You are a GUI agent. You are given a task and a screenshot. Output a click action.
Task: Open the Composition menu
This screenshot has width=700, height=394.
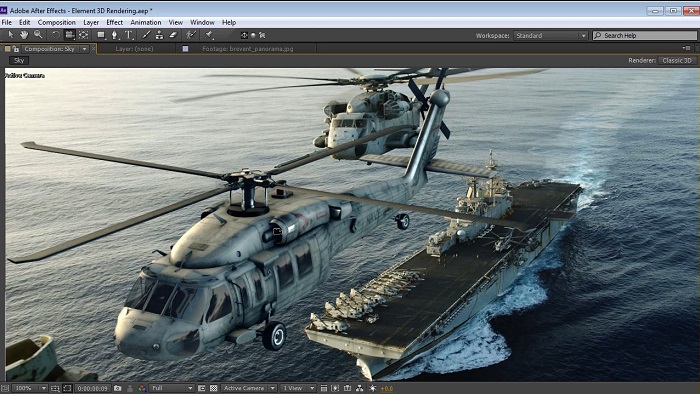click(x=56, y=22)
